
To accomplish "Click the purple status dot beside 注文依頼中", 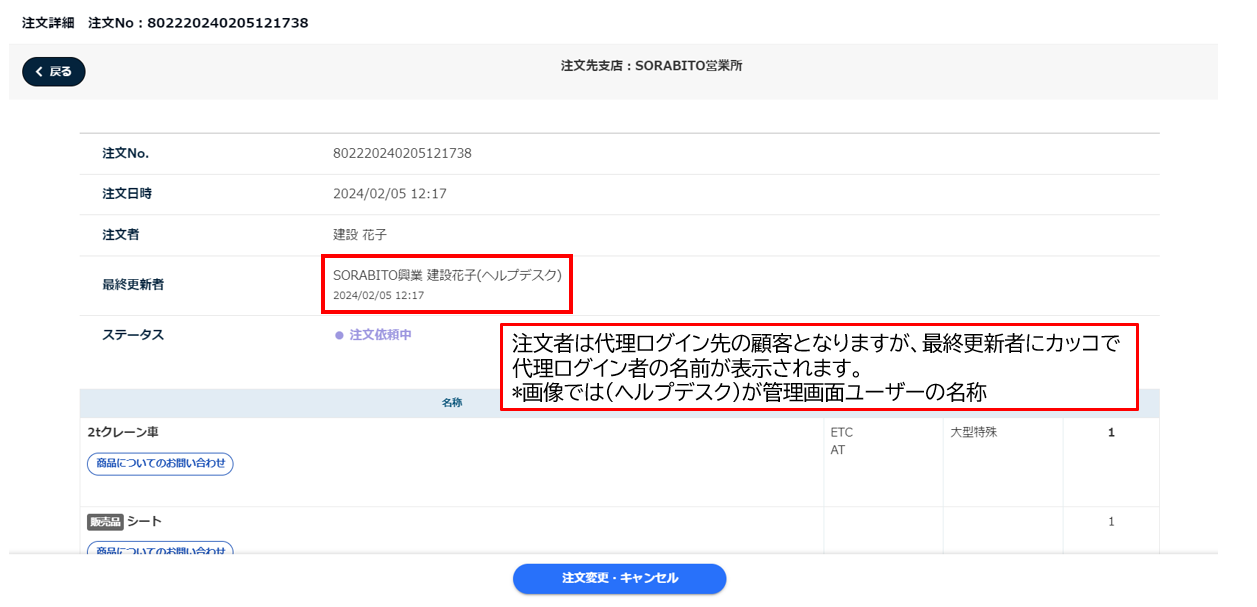I will (339, 335).
